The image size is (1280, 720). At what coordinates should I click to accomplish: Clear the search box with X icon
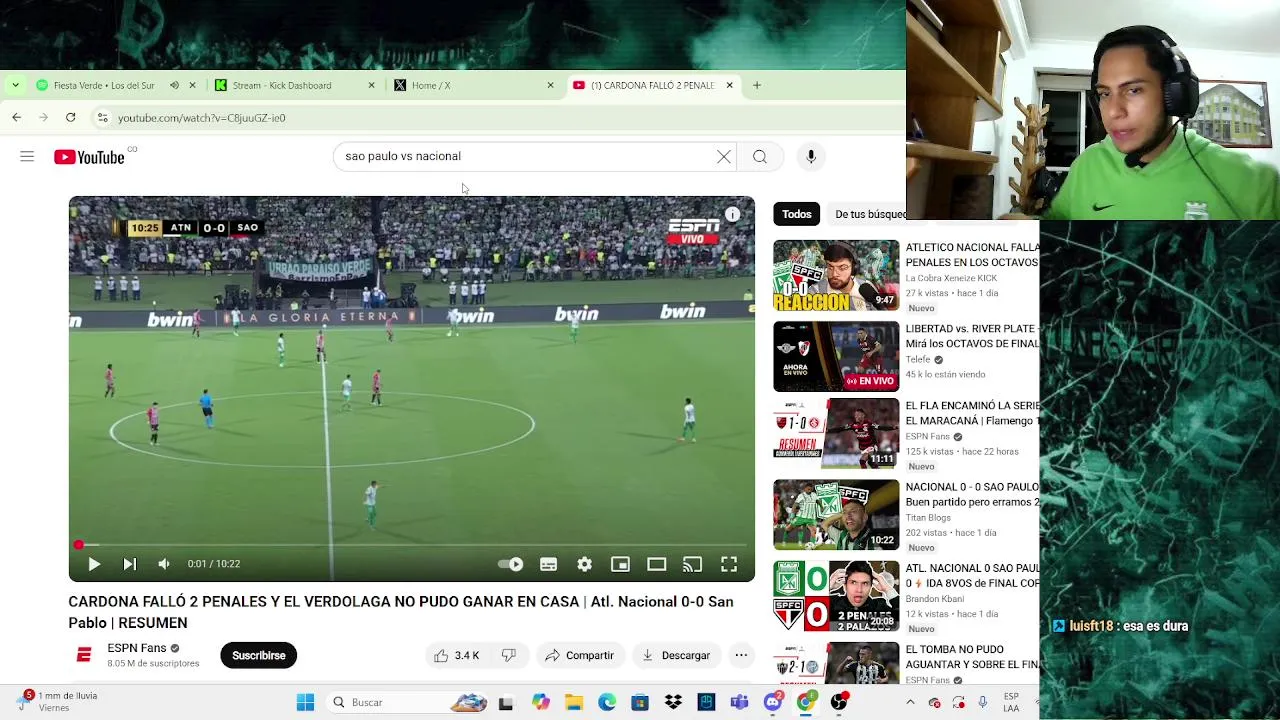[724, 157]
